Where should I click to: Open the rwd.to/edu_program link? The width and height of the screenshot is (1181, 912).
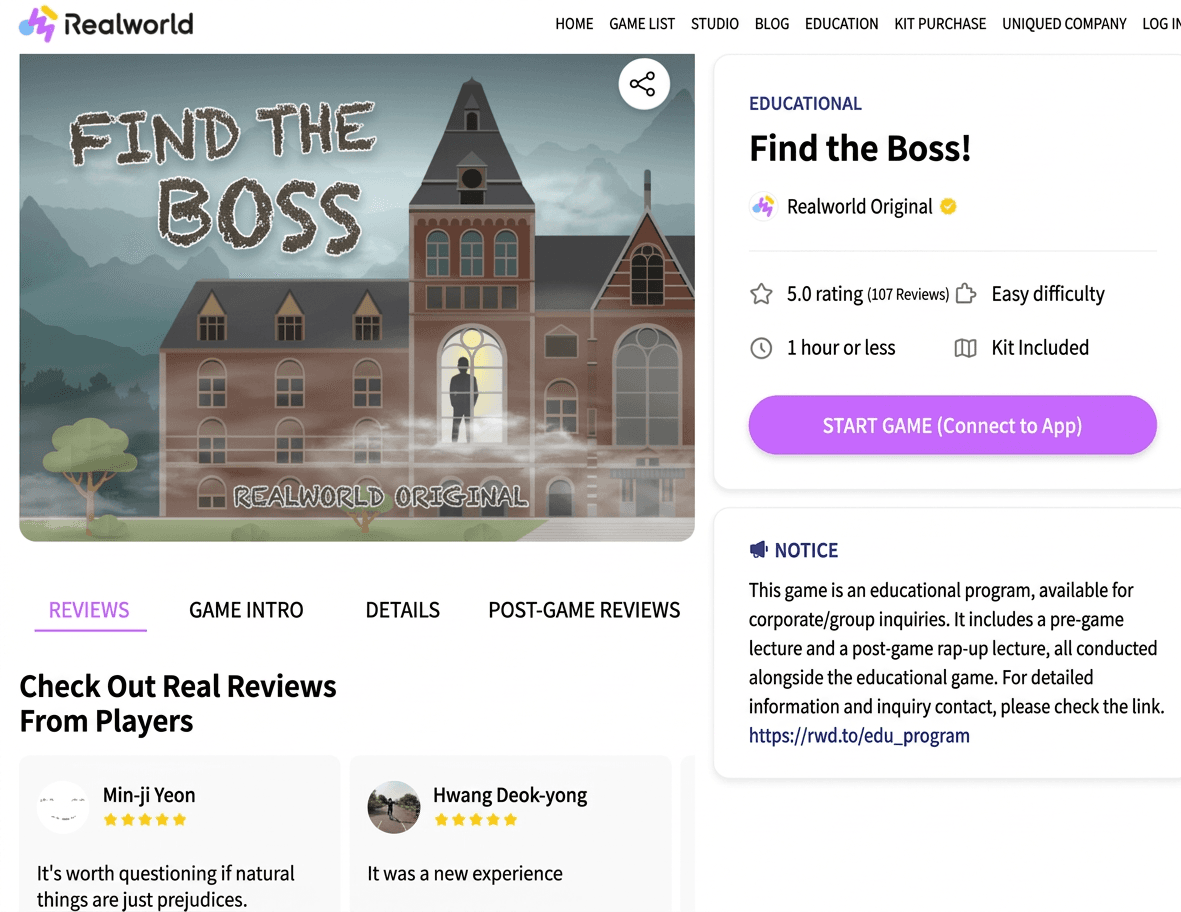(x=859, y=736)
